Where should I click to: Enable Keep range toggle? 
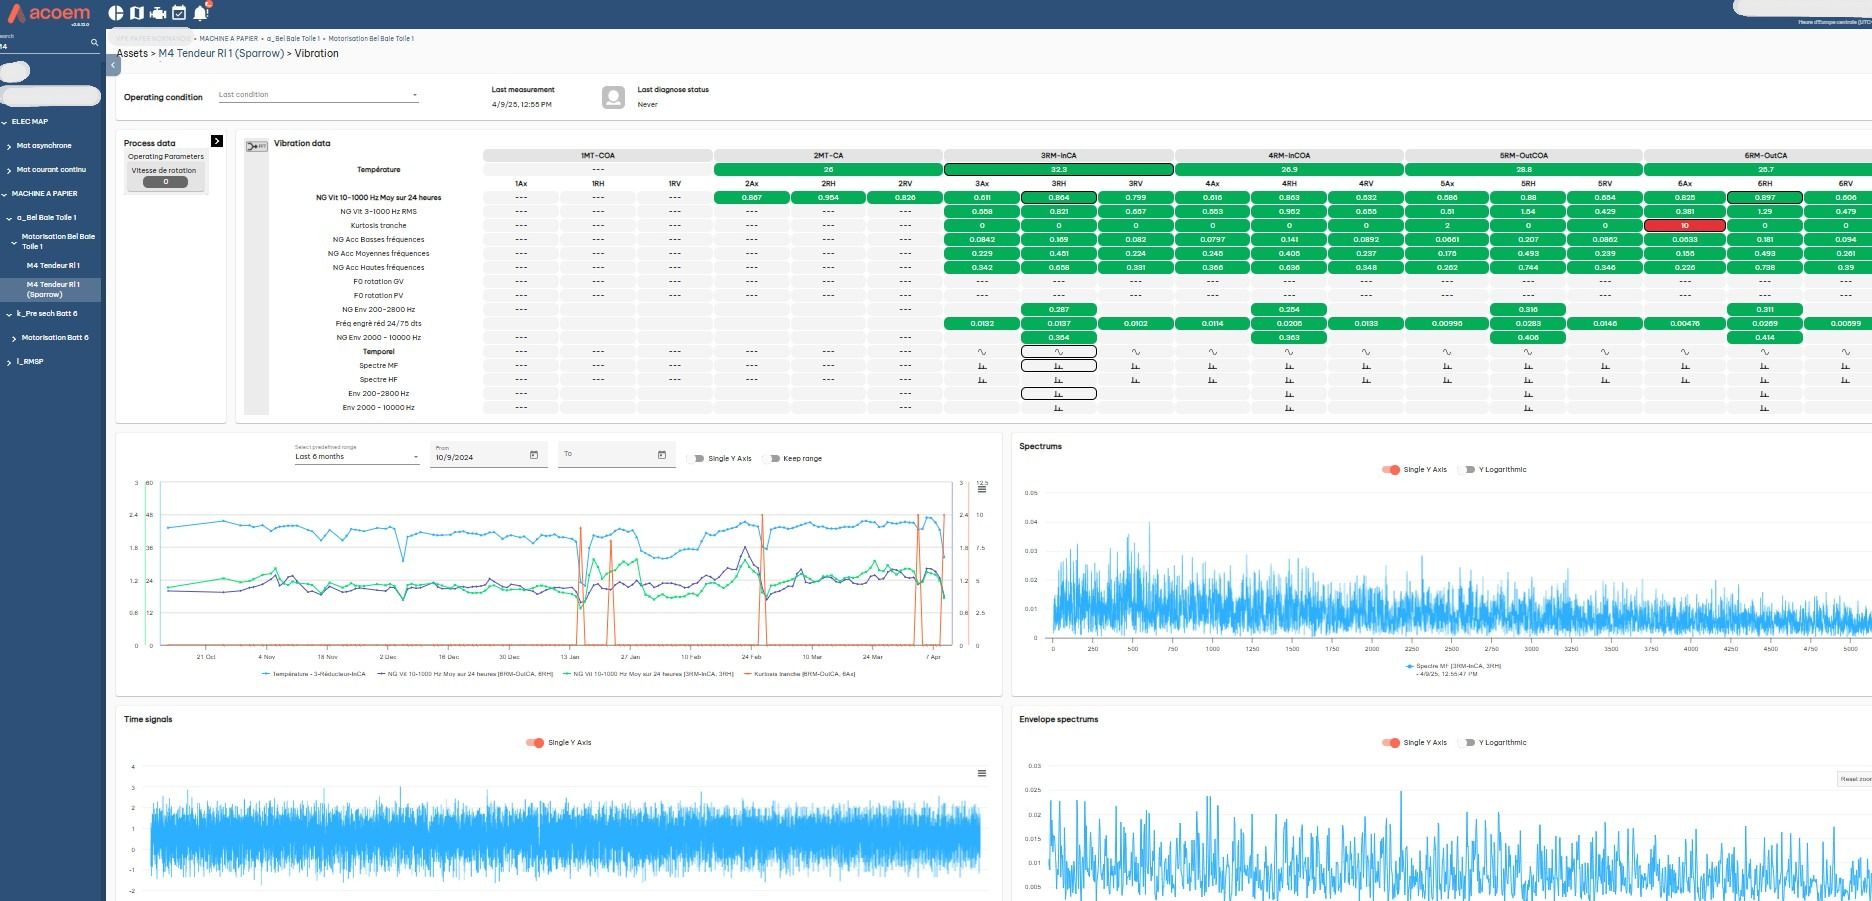[771, 459]
